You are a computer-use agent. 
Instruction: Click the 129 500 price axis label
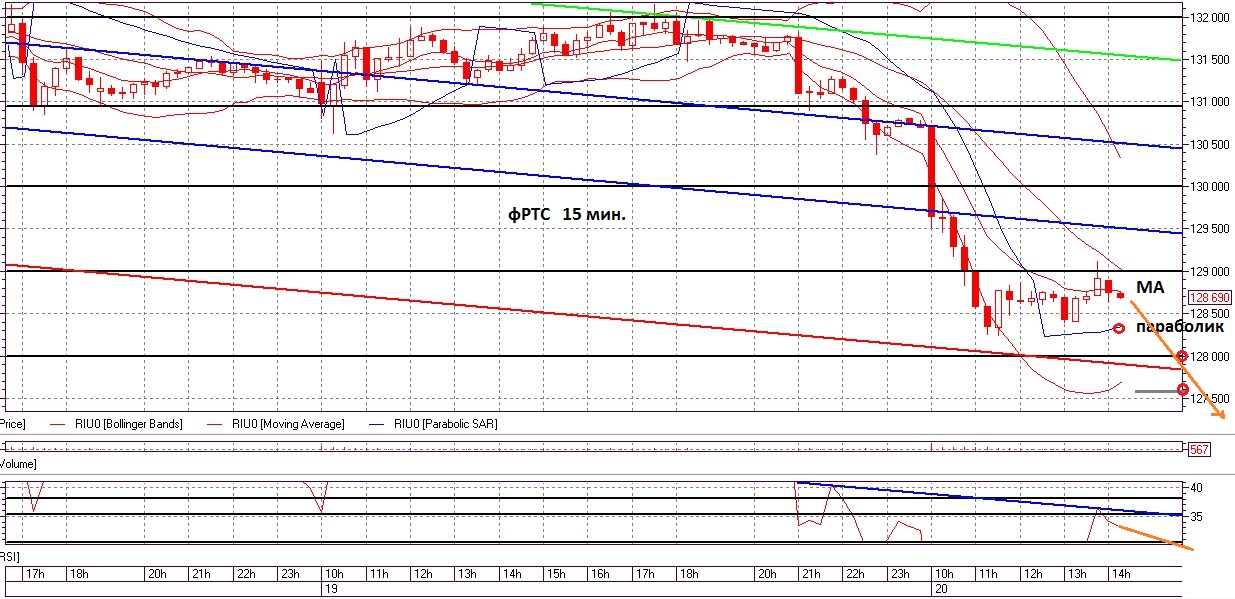point(1211,229)
